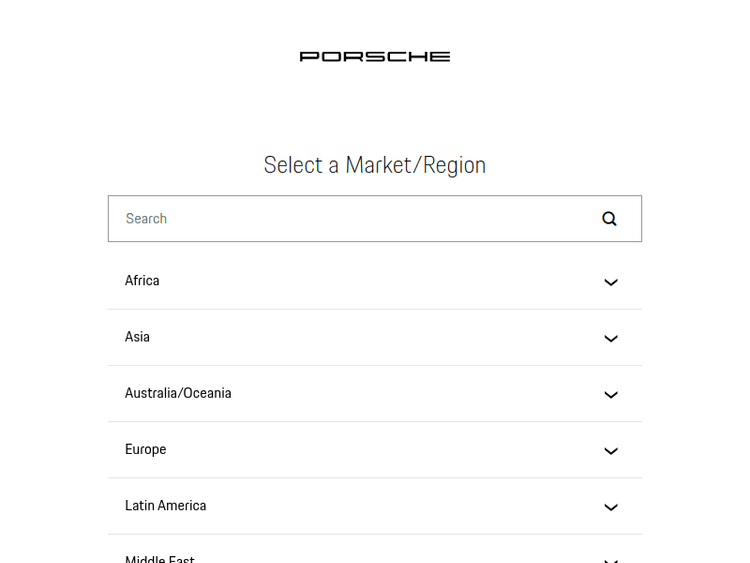Click the Porsche wordmark logo
The image size is (750, 563).
pos(375,57)
